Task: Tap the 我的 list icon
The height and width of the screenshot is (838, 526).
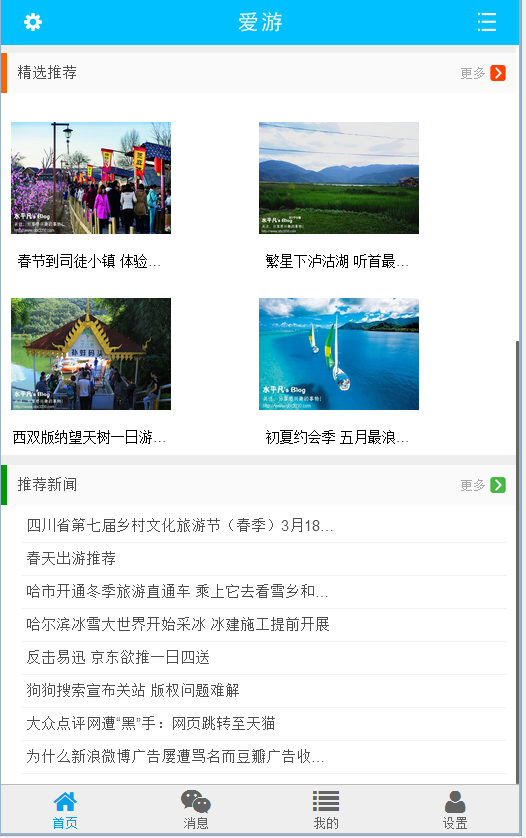Action: [x=326, y=801]
